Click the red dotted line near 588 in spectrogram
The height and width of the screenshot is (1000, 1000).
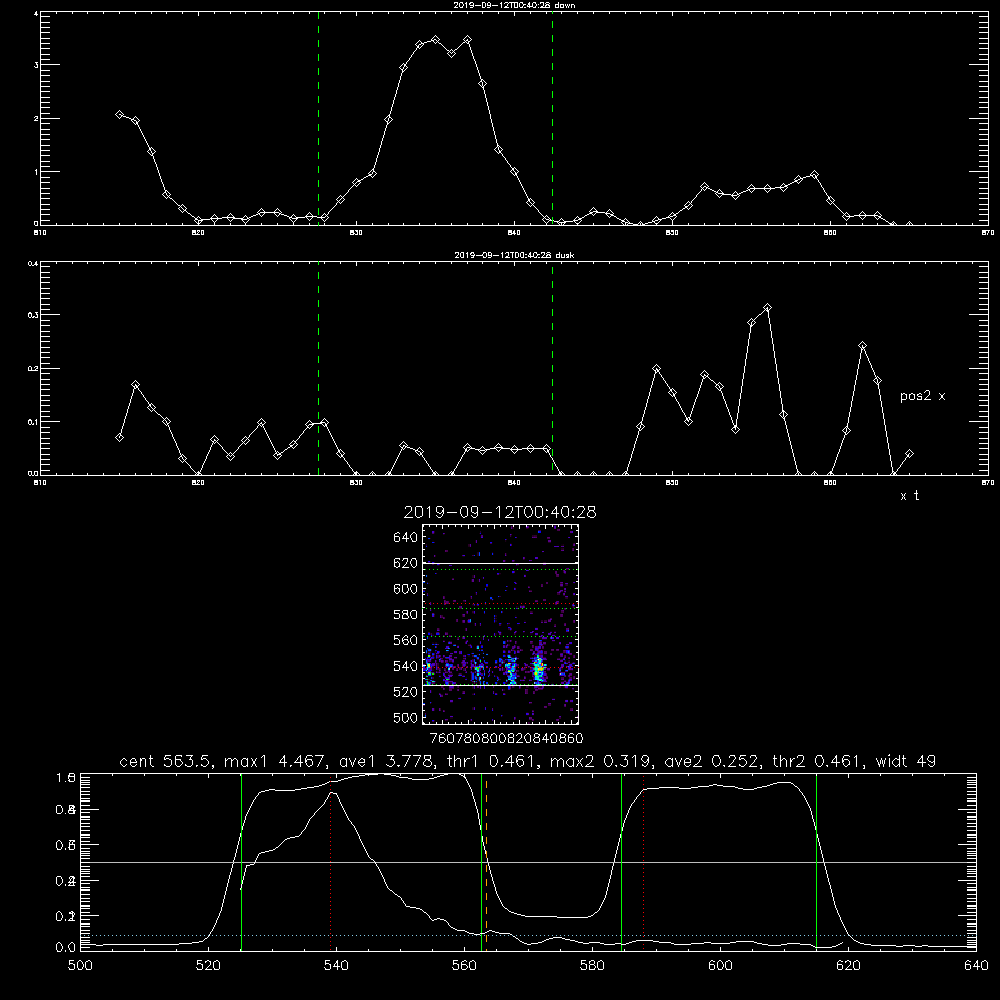(x=501, y=603)
